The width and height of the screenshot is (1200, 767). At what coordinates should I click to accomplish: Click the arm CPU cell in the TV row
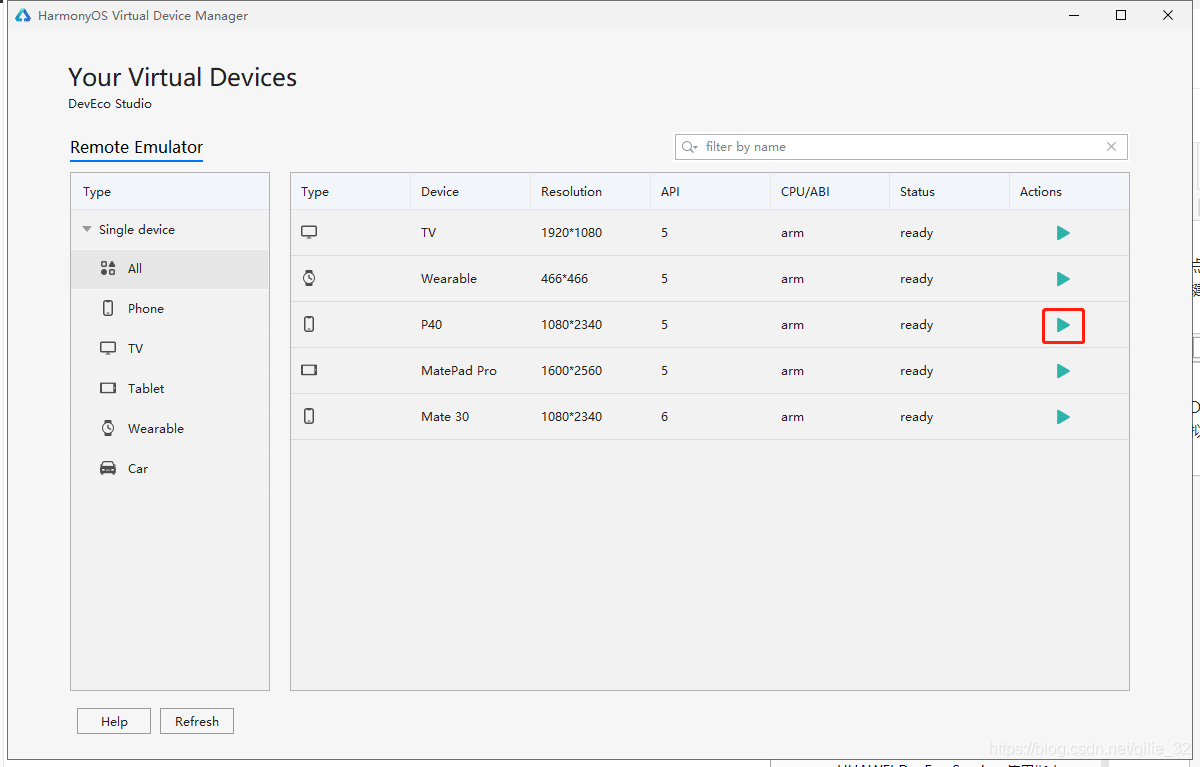[x=792, y=233]
